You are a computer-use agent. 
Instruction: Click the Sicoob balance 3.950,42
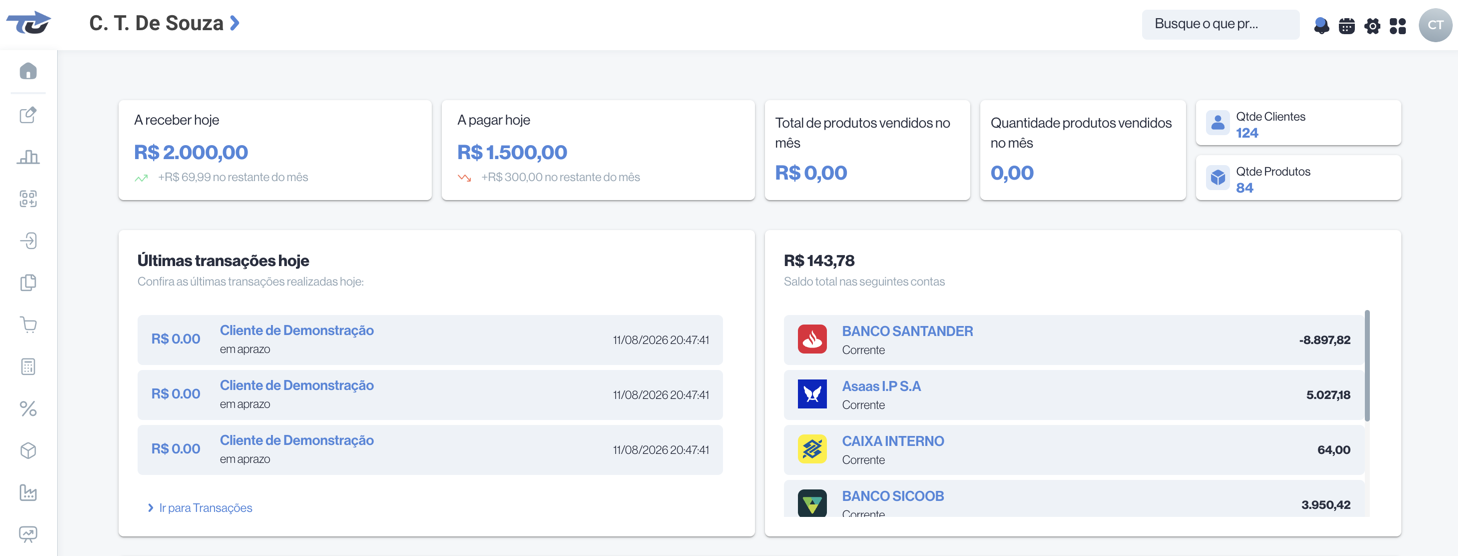1326,505
